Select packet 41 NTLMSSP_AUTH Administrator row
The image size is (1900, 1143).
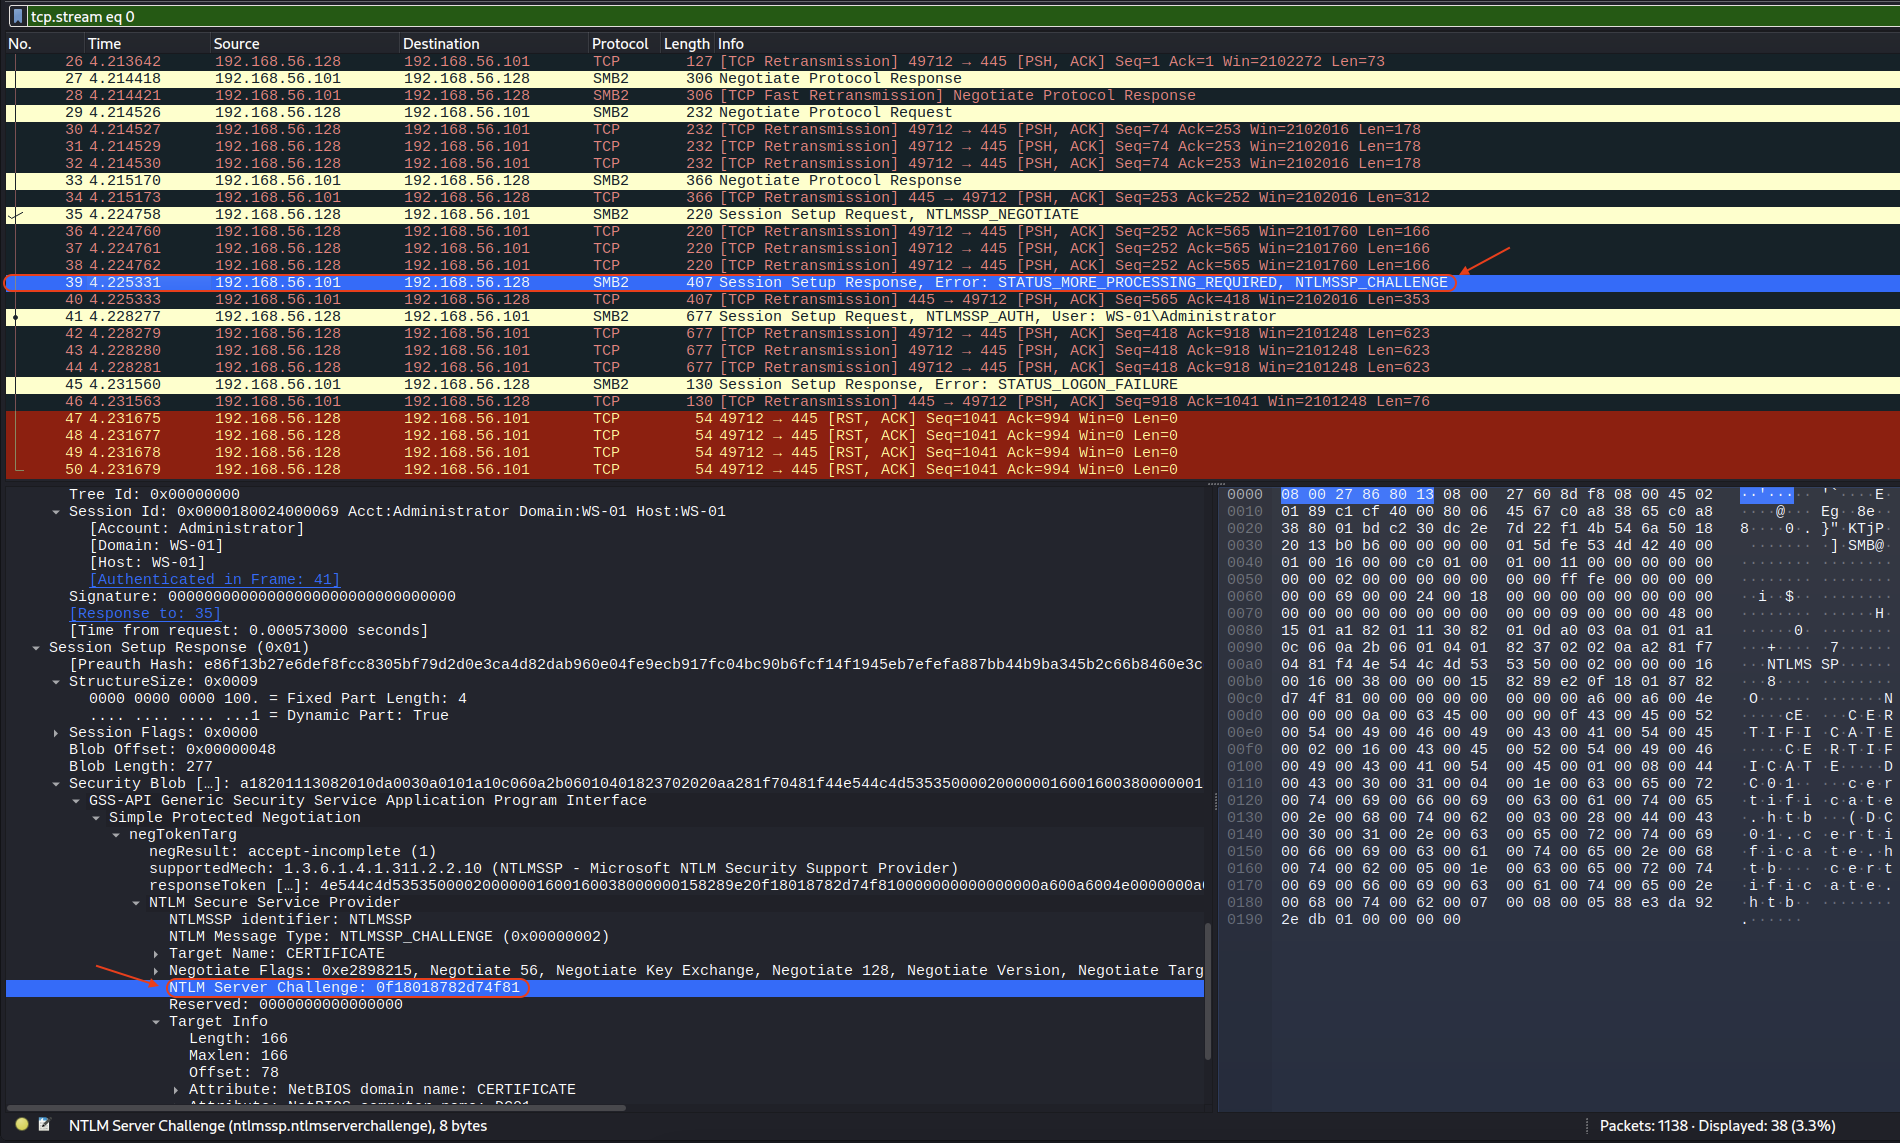click(x=952, y=316)
